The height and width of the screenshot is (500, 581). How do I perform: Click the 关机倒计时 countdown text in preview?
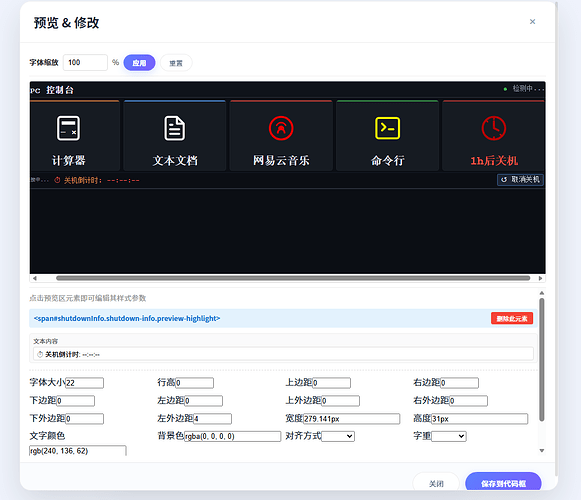coord(97,181)
